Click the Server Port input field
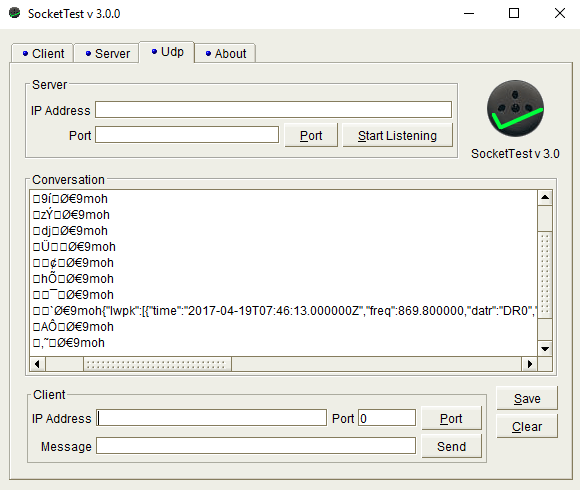The image size is (580, 490). [x=187, y=135]
